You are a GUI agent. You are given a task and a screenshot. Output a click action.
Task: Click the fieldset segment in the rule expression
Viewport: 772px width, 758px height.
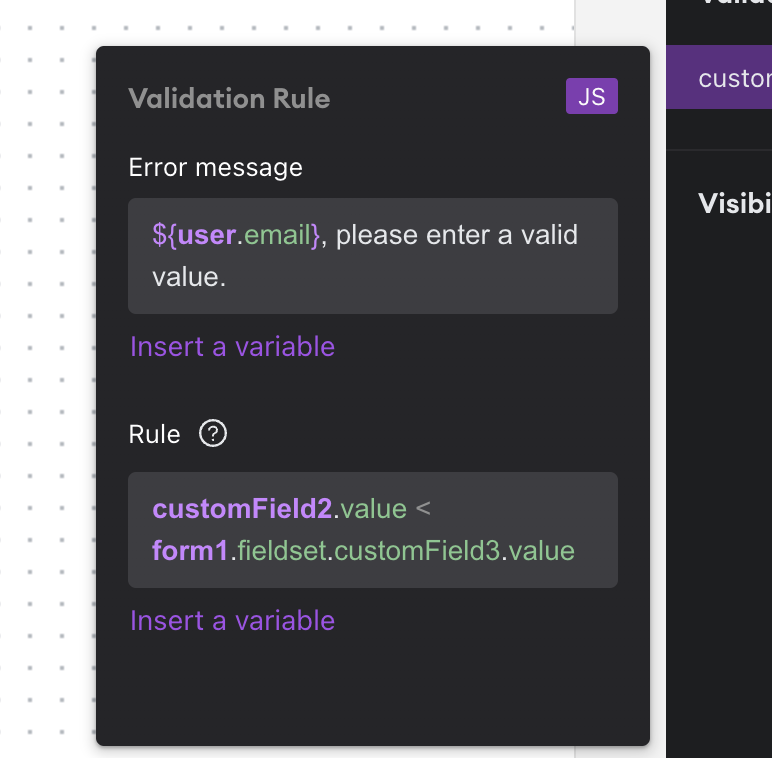[x=282, y=551]
